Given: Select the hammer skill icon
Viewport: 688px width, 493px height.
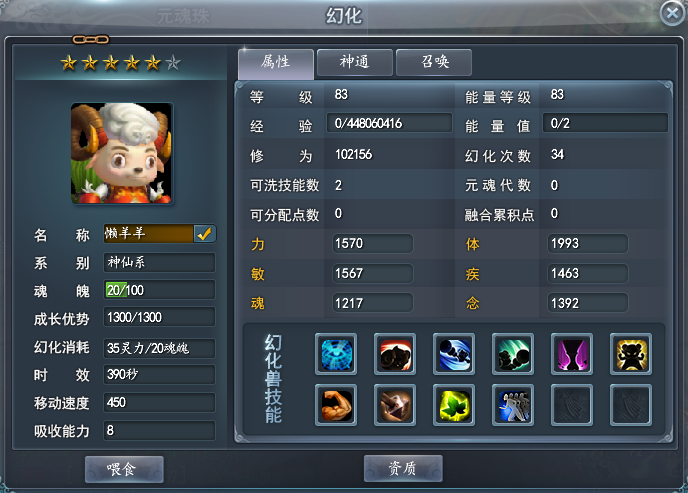Looking at the screenshot, I should (x=395, y=405).
